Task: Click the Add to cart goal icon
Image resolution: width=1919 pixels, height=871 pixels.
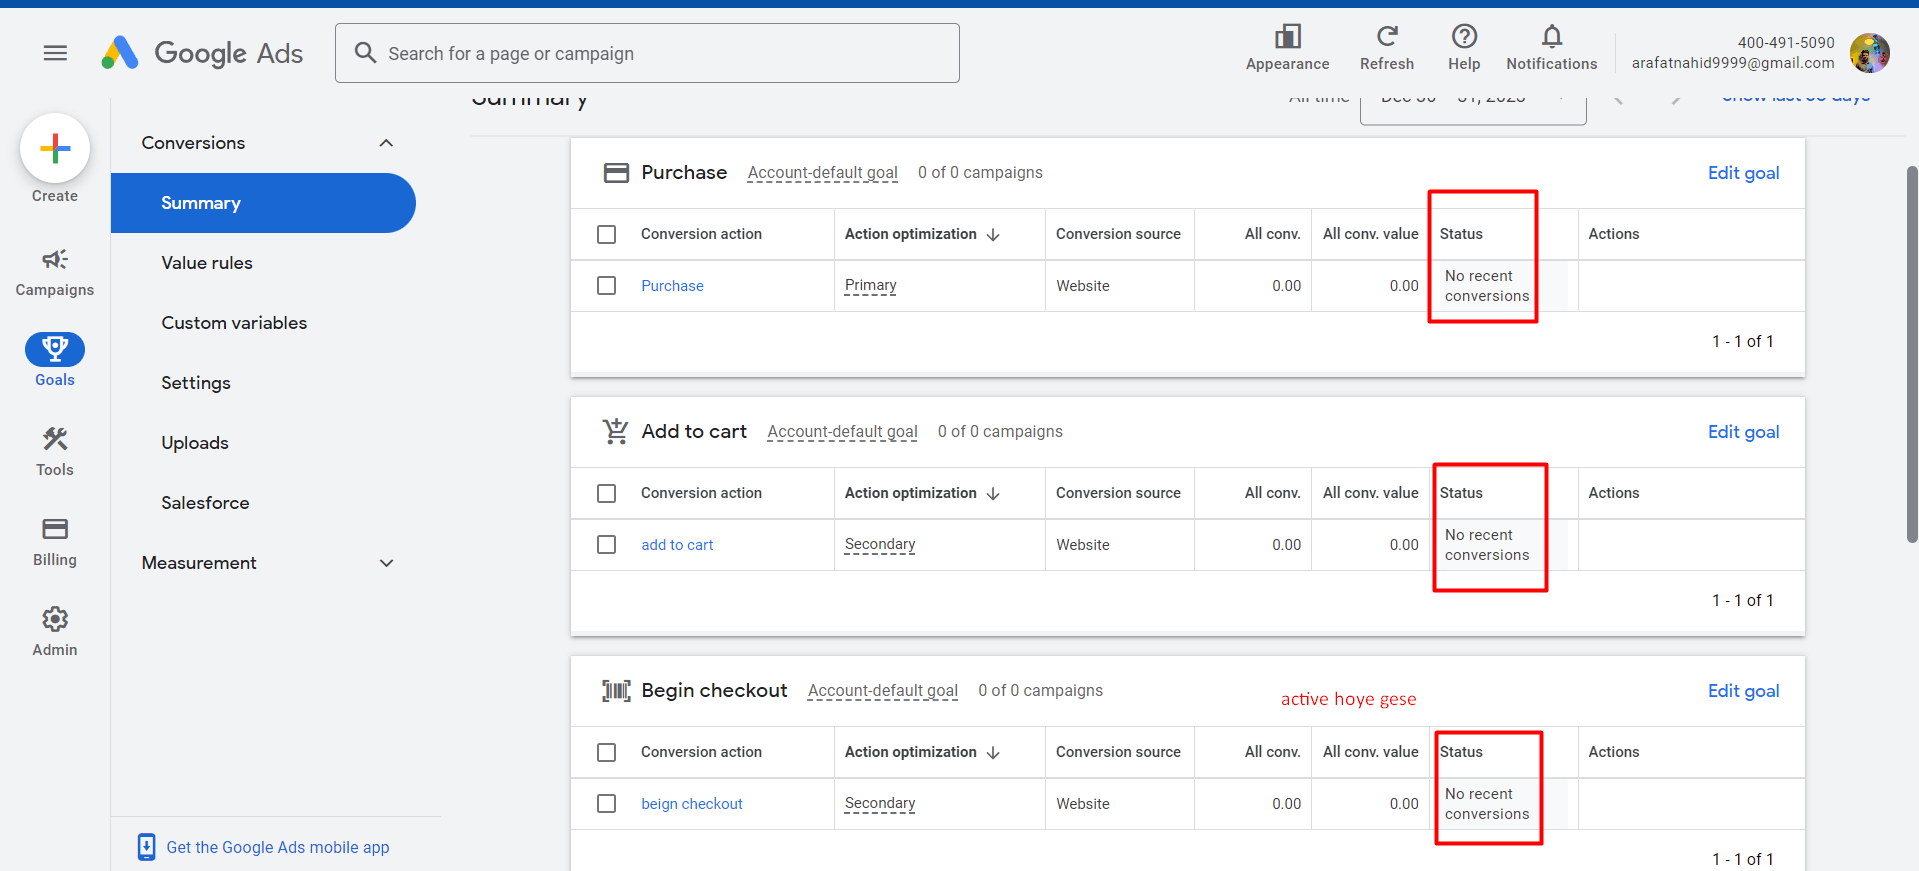Action: [x=616, y=431]
